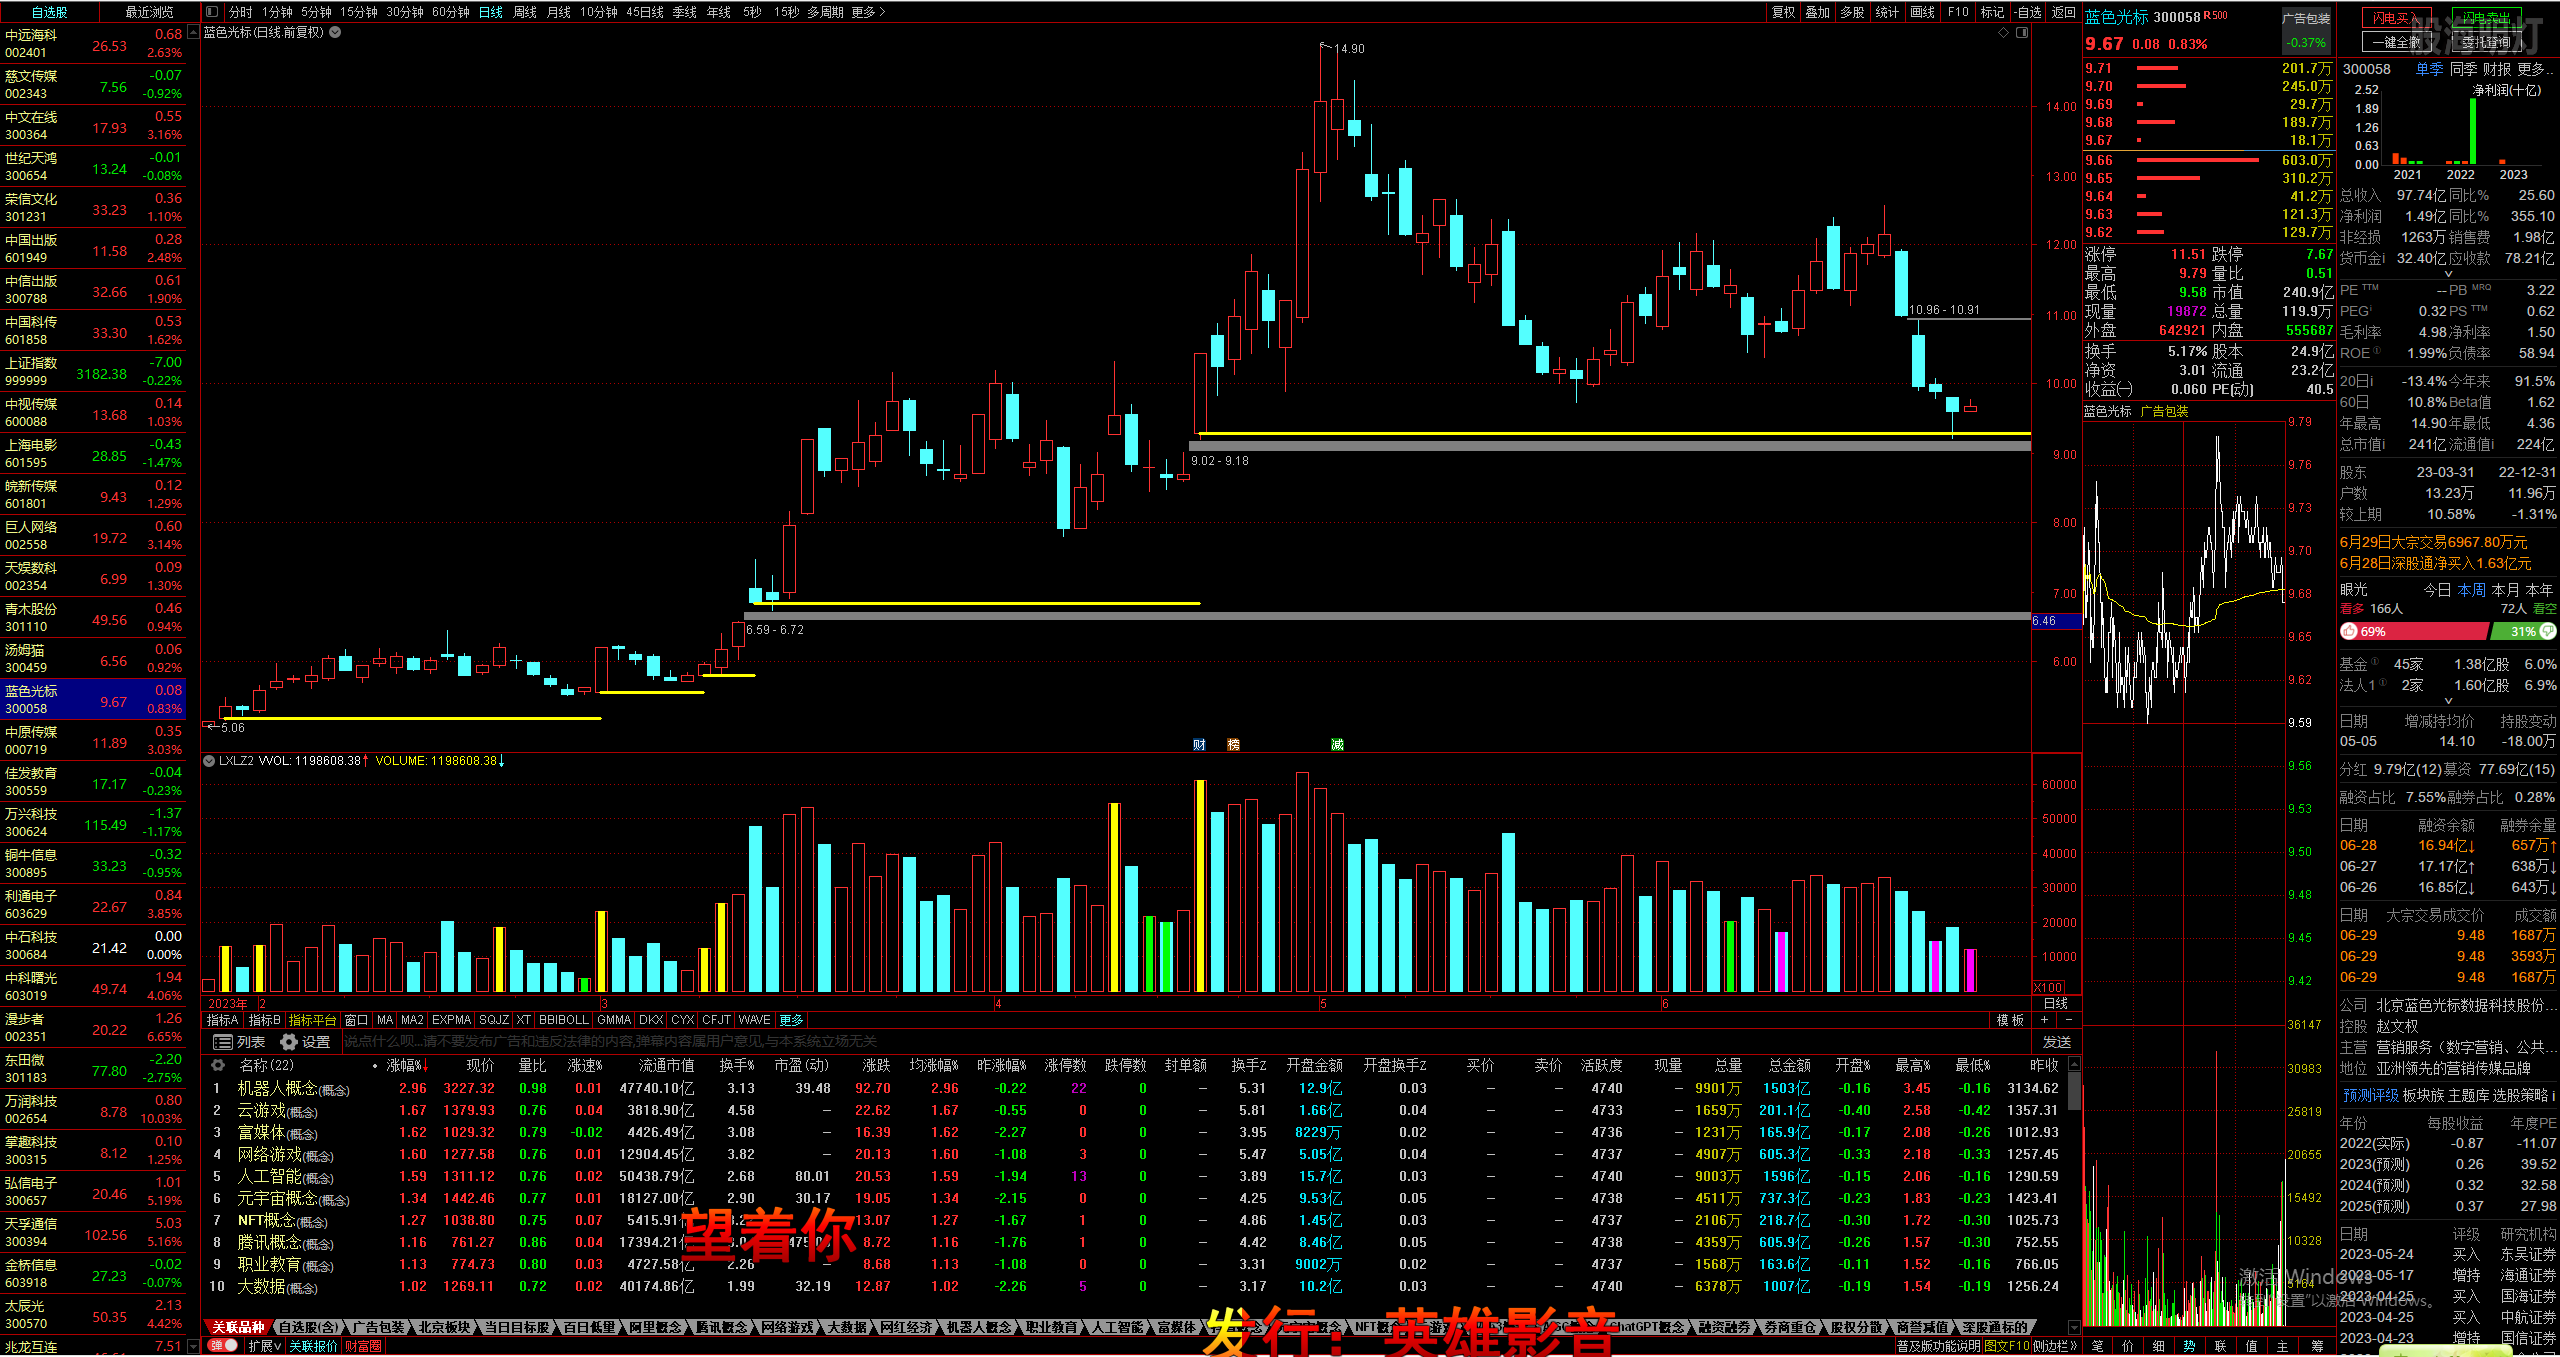Screen dimensions: 2560x1357
Task: Select the 势 tab in bottom-right bar
Action: pos(2190,1346)
